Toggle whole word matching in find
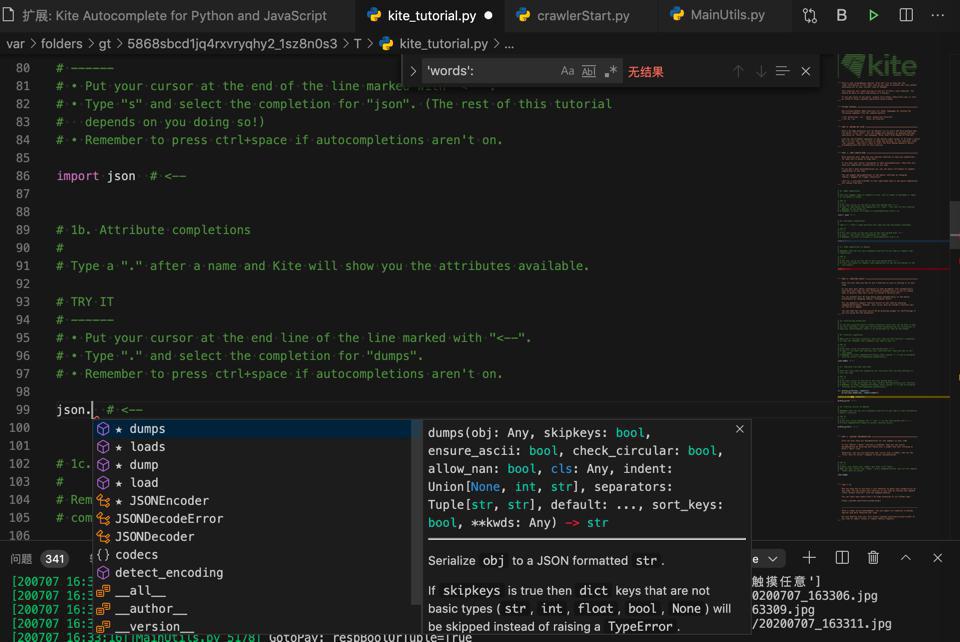Viewport: 960px width, 642px height. click(x=589, y=71)
